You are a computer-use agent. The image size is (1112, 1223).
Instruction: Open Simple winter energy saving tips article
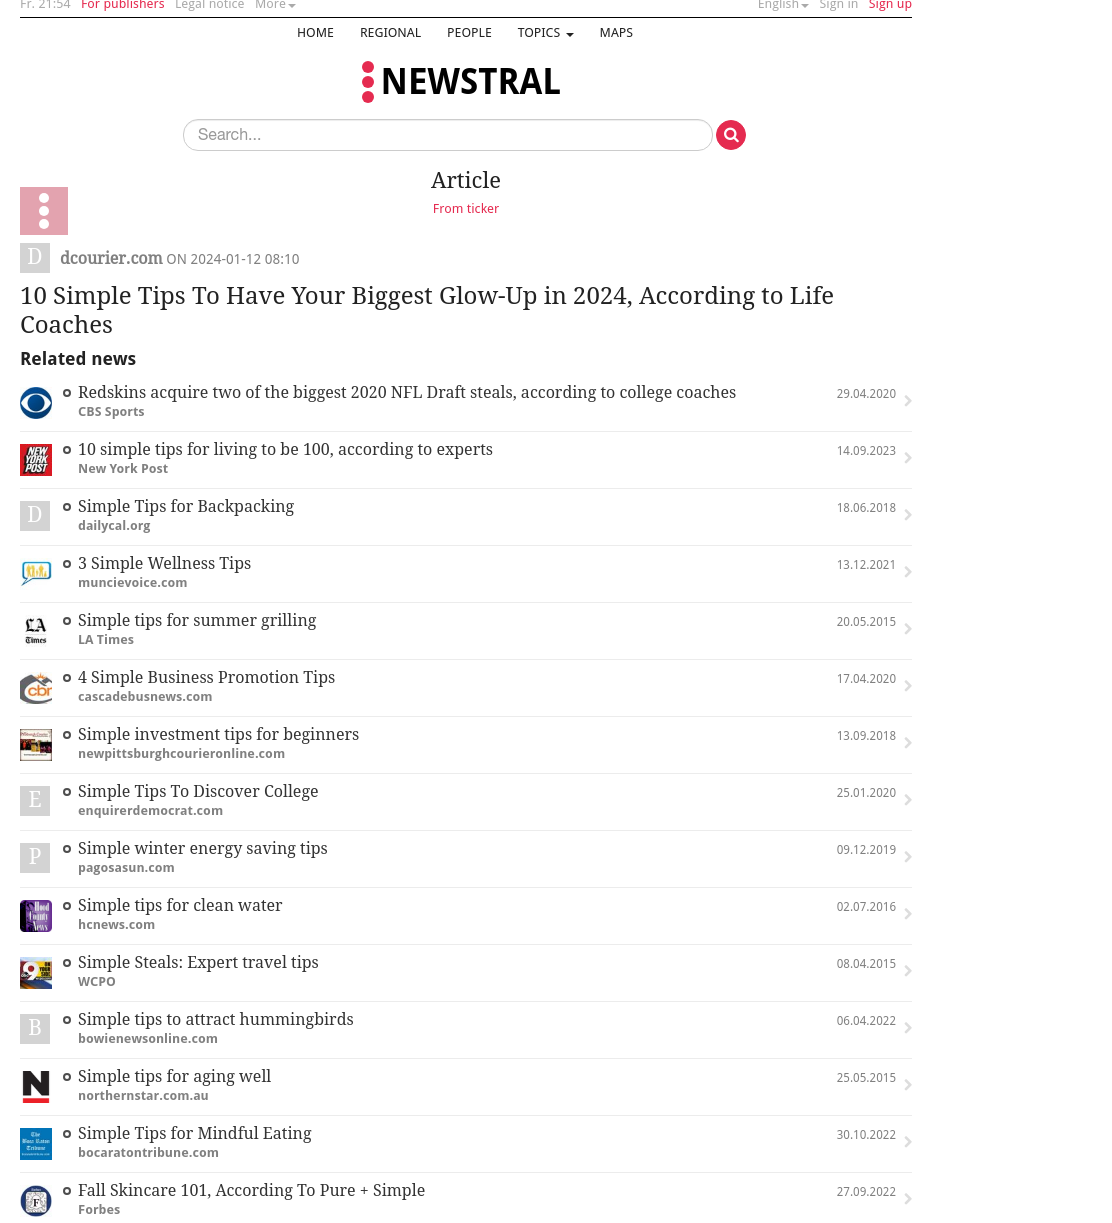click(203, 848)
